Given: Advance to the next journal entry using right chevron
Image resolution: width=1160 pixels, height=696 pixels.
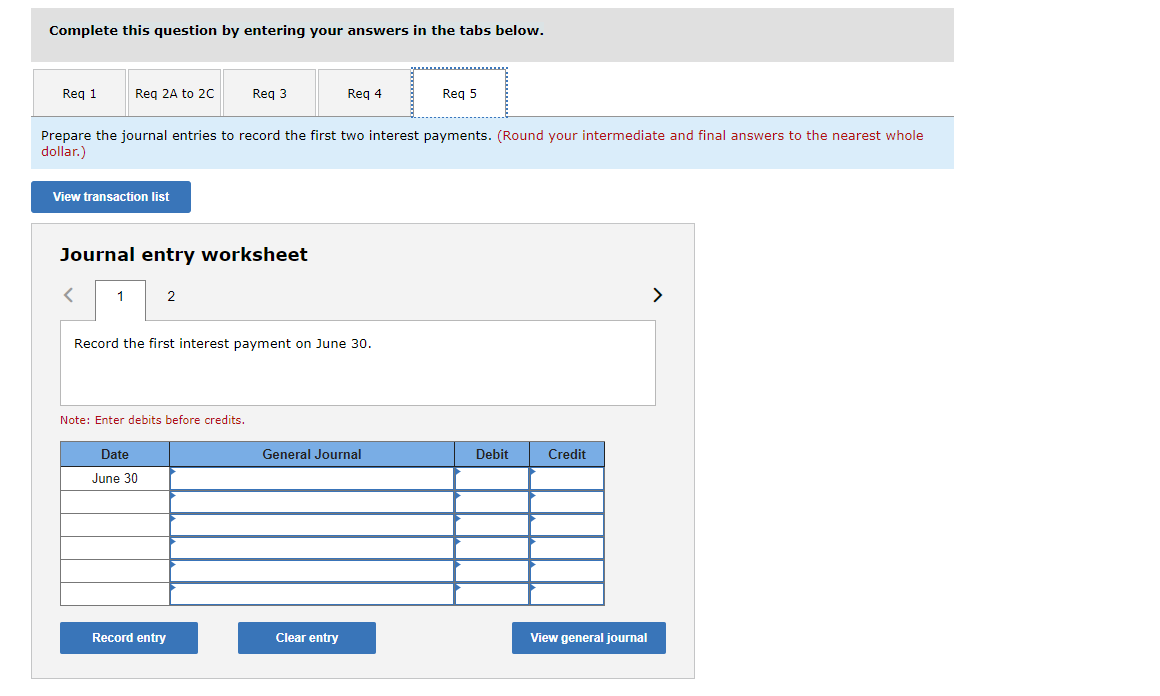Looking at the screenshot, I should 657,295.
